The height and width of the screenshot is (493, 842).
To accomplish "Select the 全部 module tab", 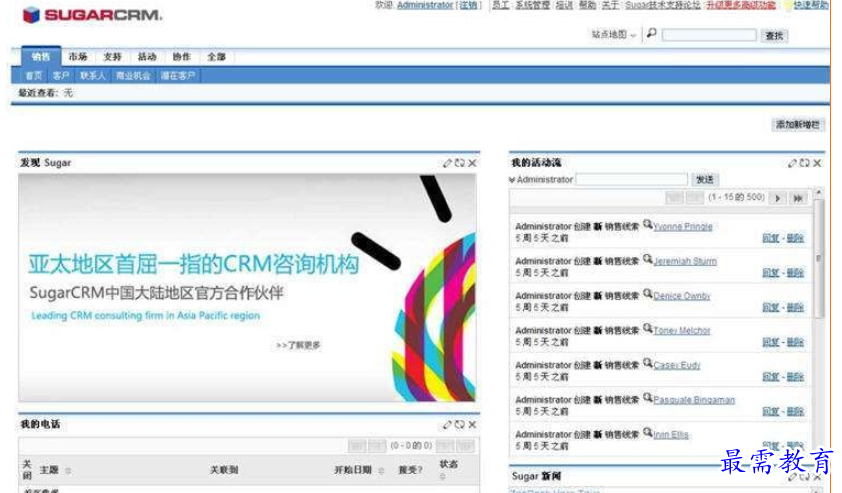I will pos(216,56).
